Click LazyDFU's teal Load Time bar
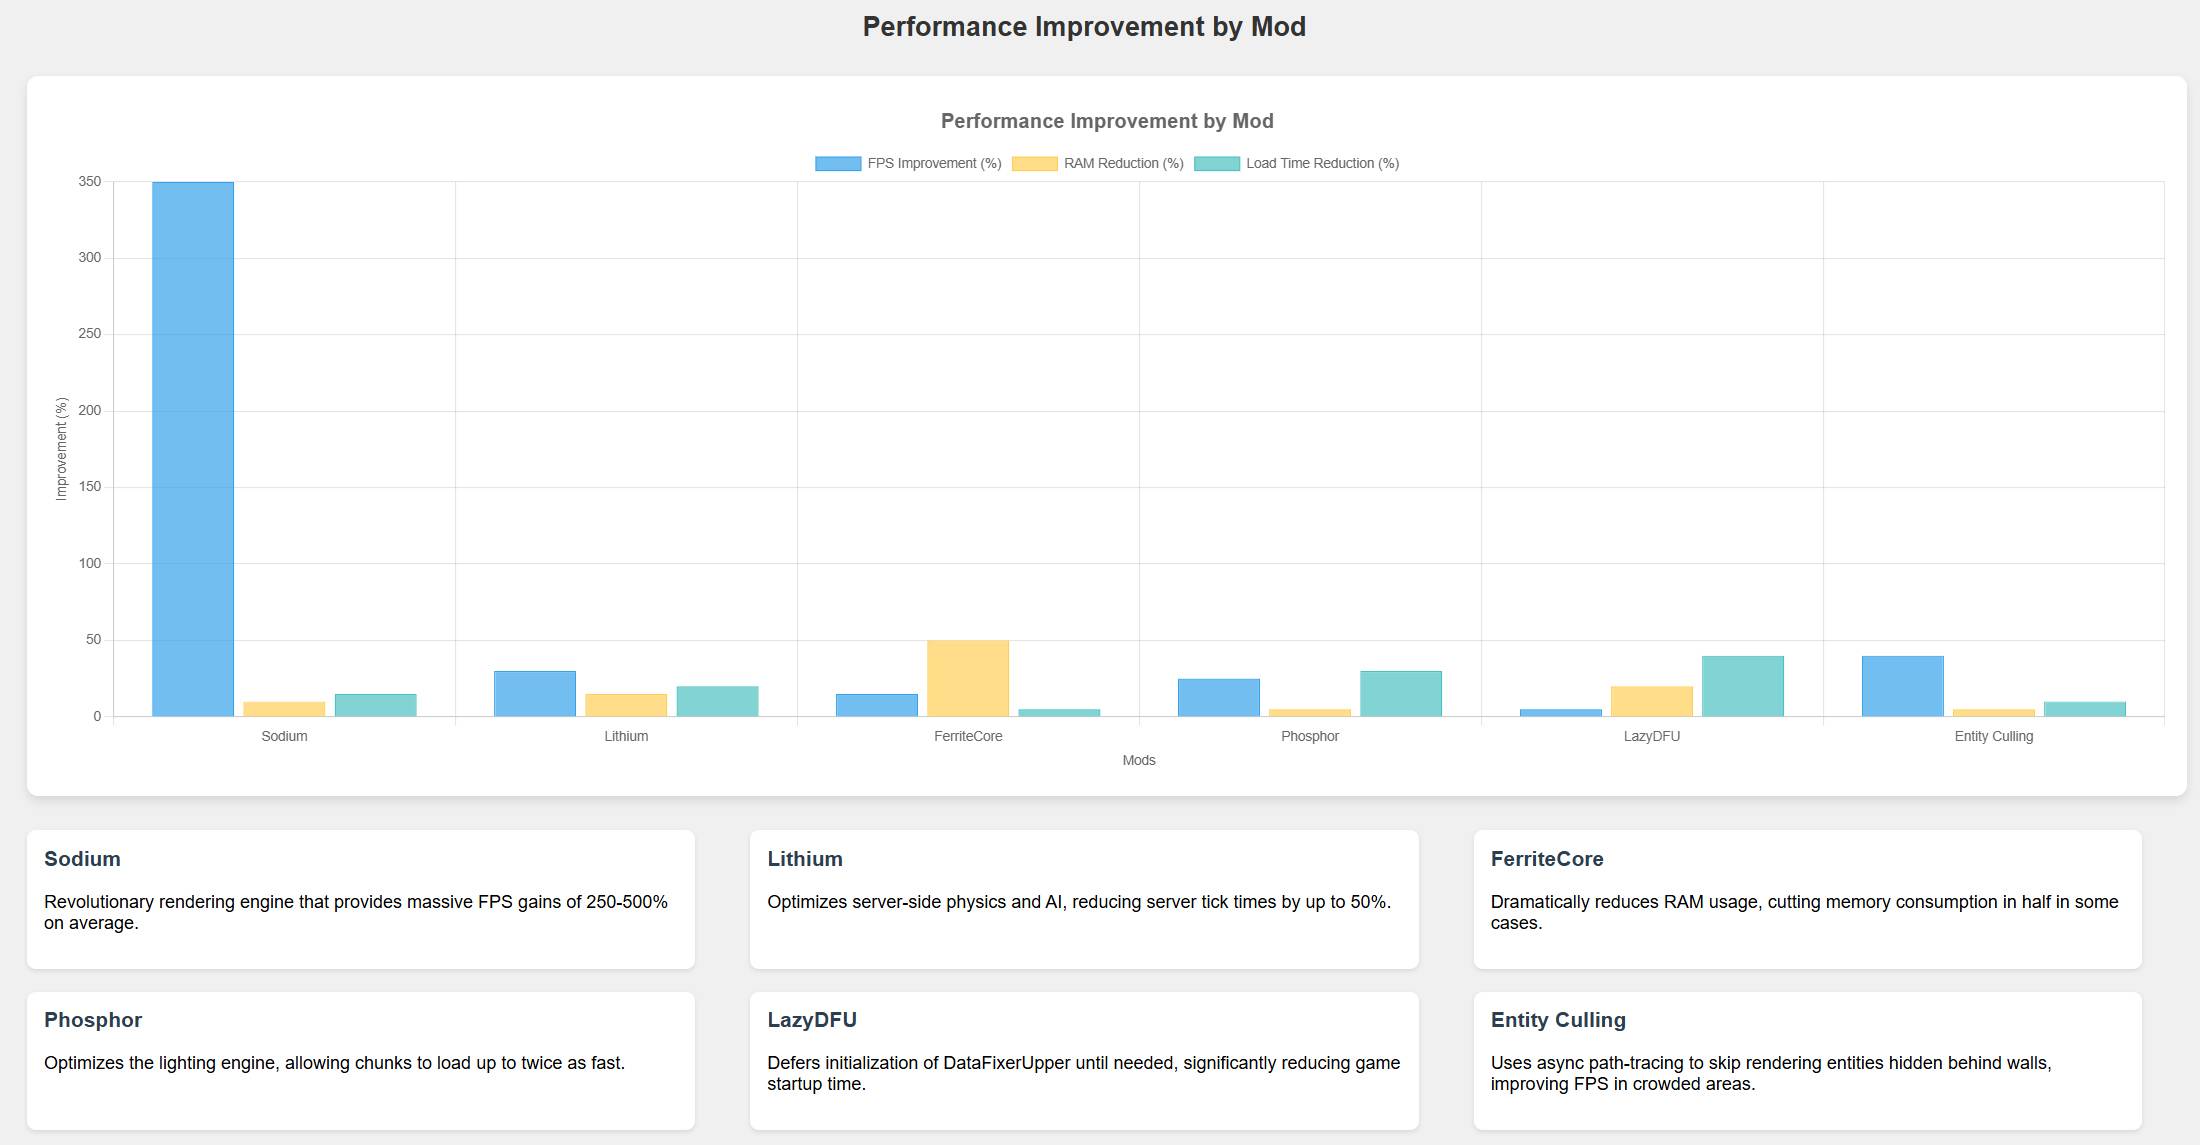Viewport: 2200px width, 1145px height. 1742,686
